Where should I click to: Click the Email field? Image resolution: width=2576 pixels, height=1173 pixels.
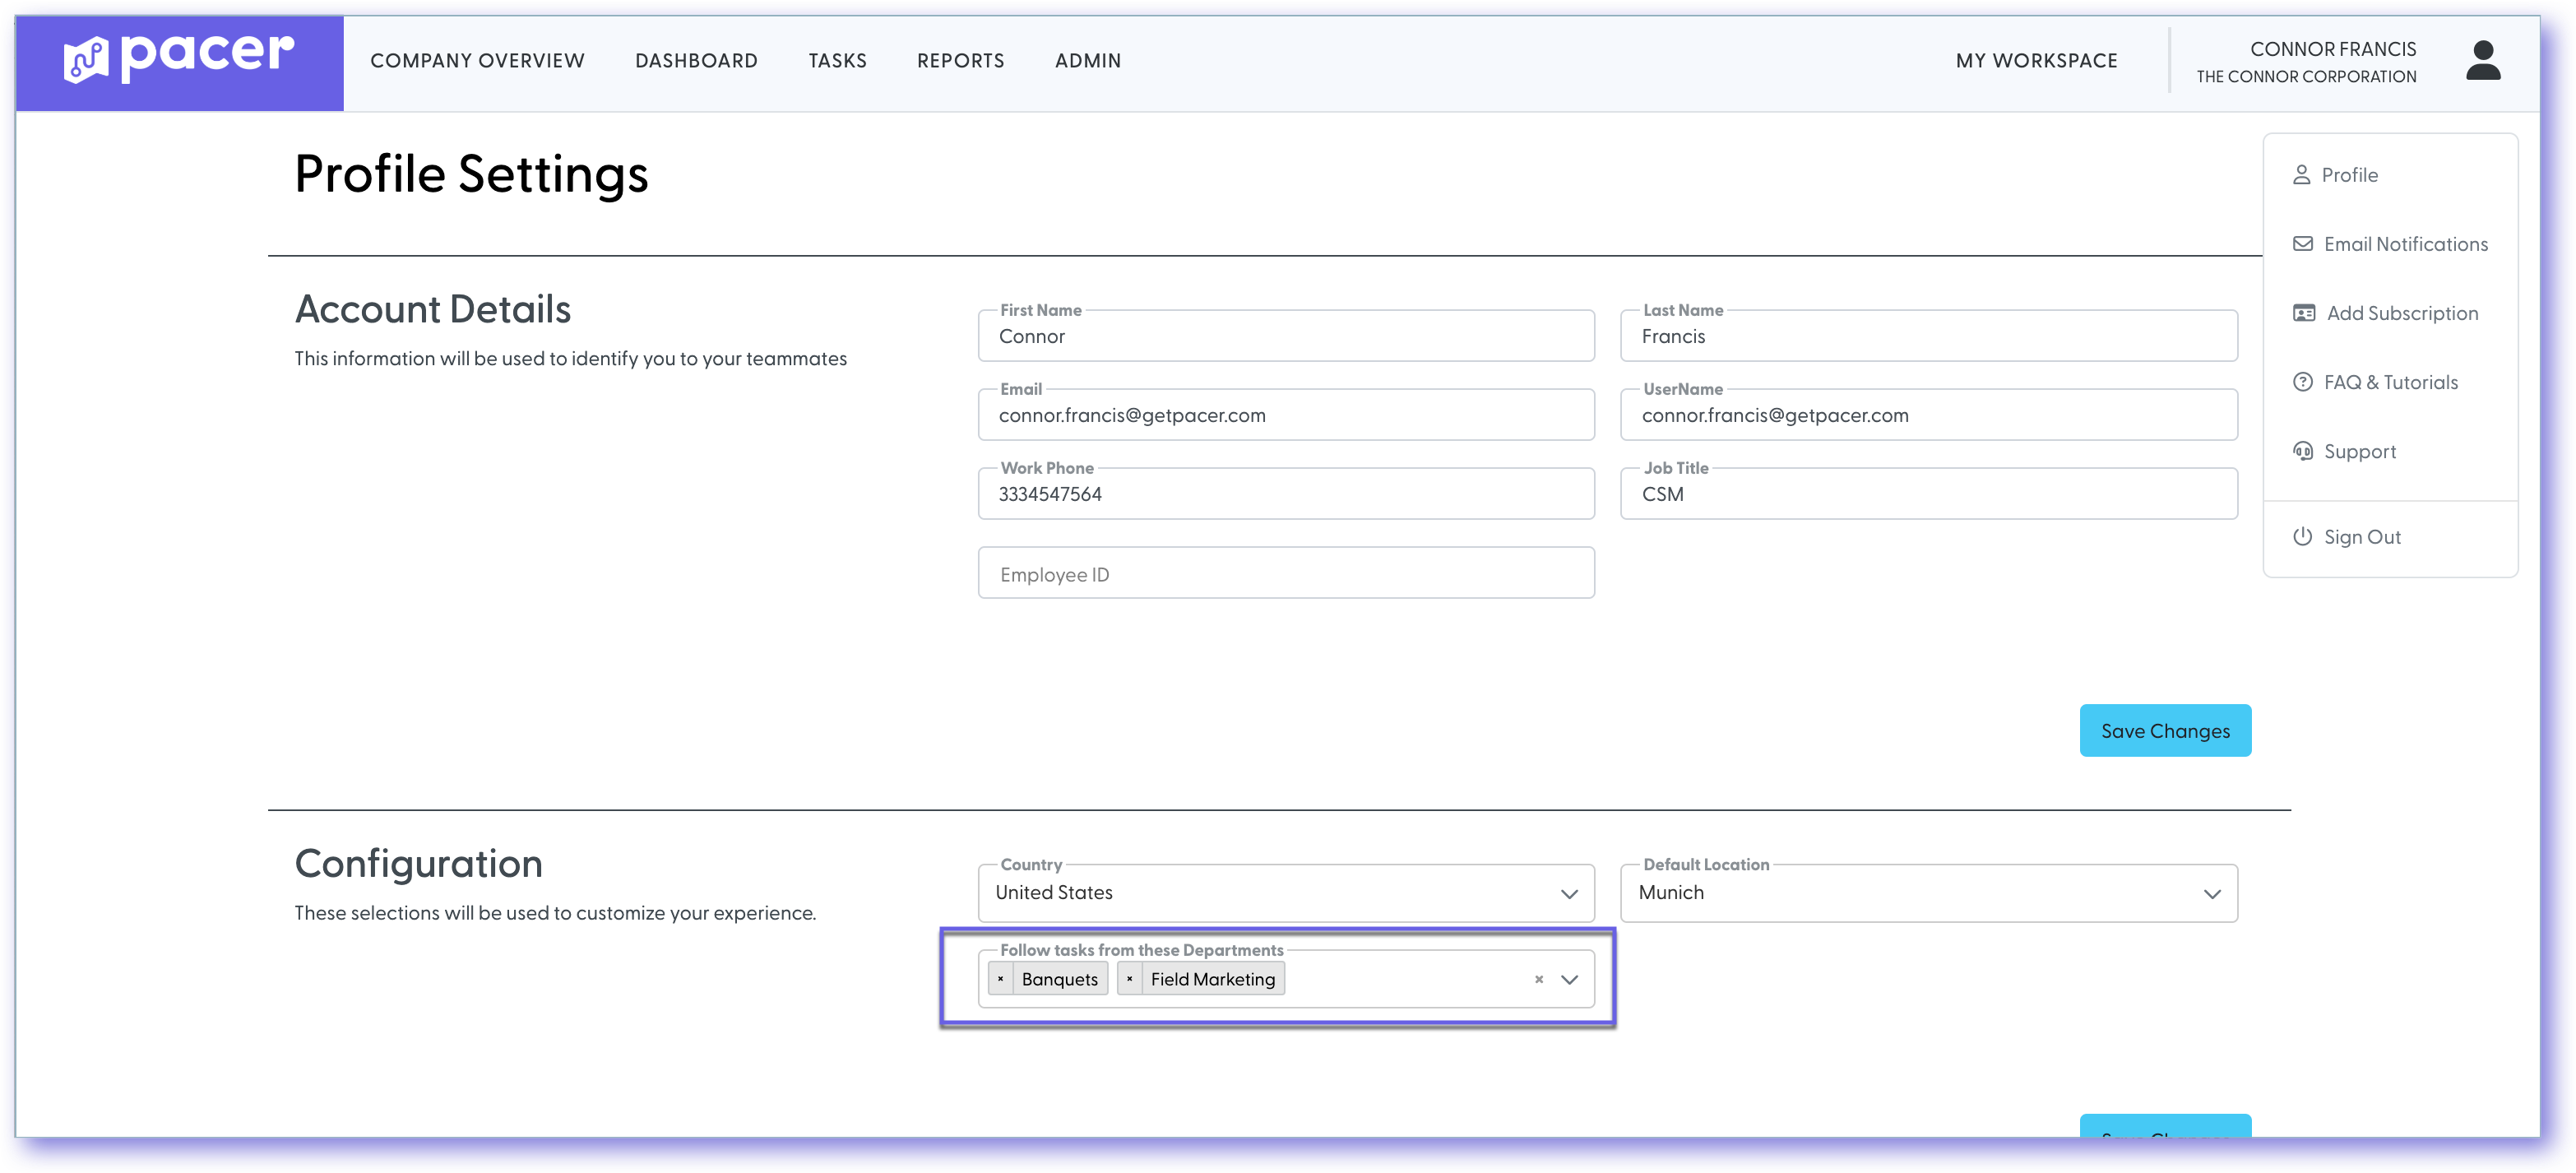coord(1286,415)
